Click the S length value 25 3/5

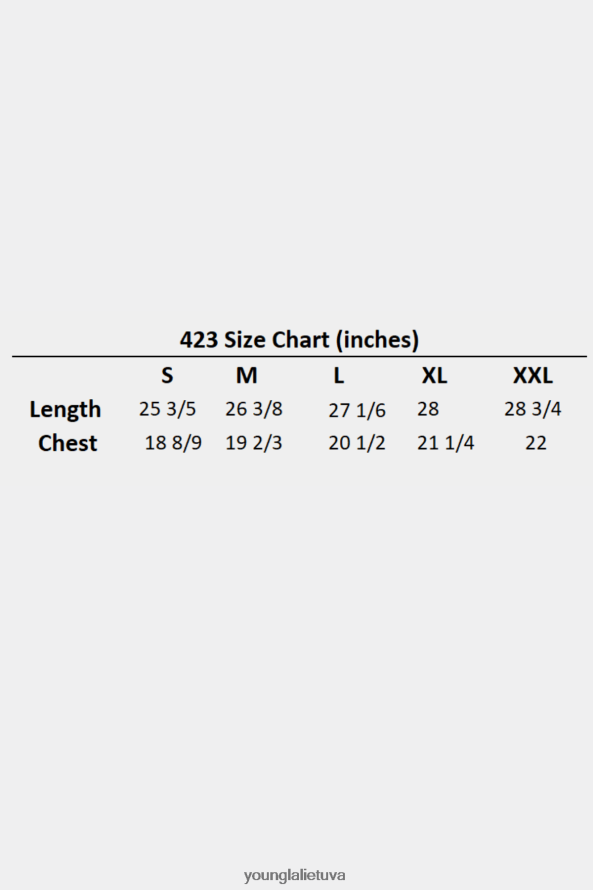167,409
